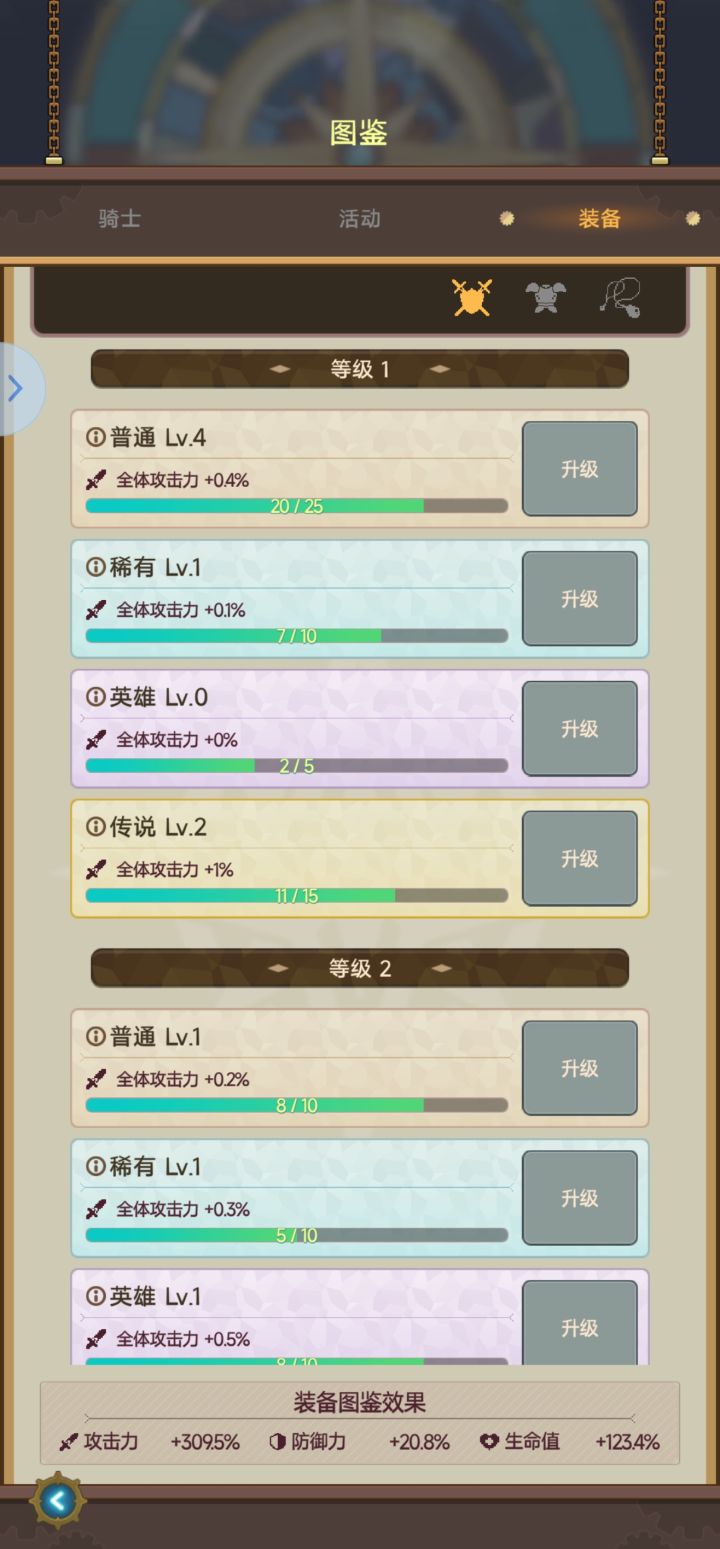Click the 20 / 25 progress bar
Screen dimensions: 720x1549
pos(297,506)
